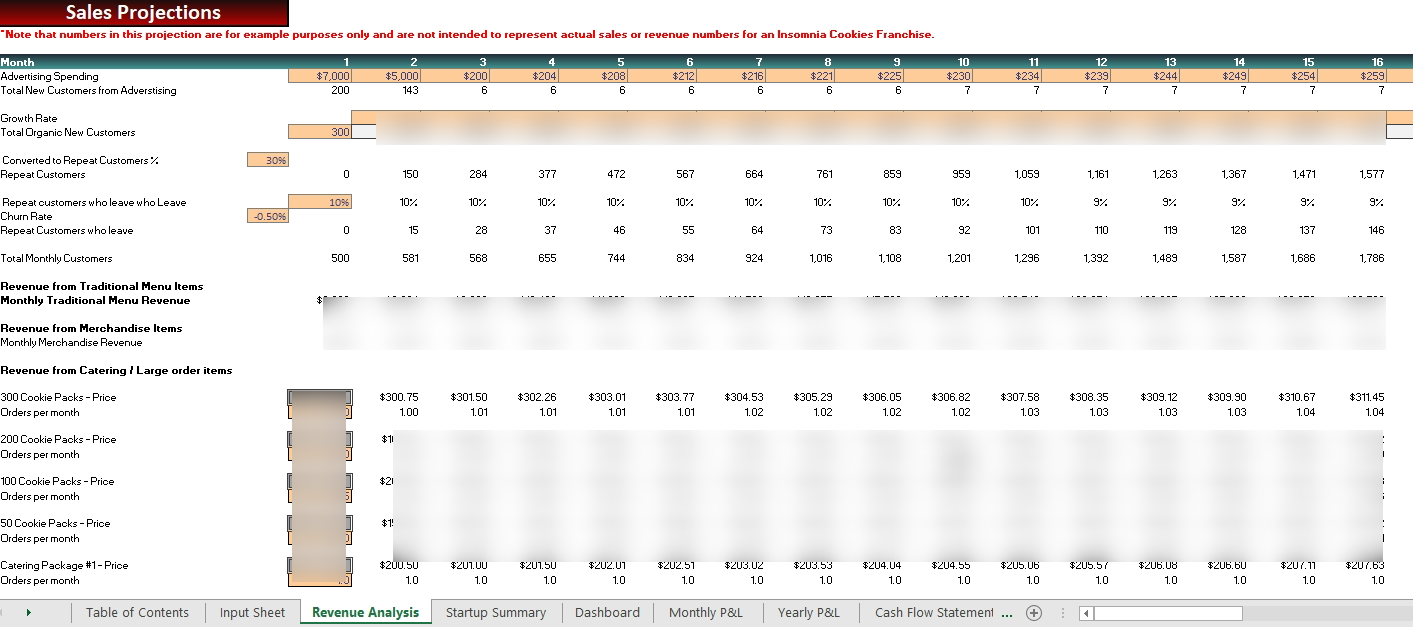
Task: Click the Advertising Spending row label
Action: click(50, 76)
